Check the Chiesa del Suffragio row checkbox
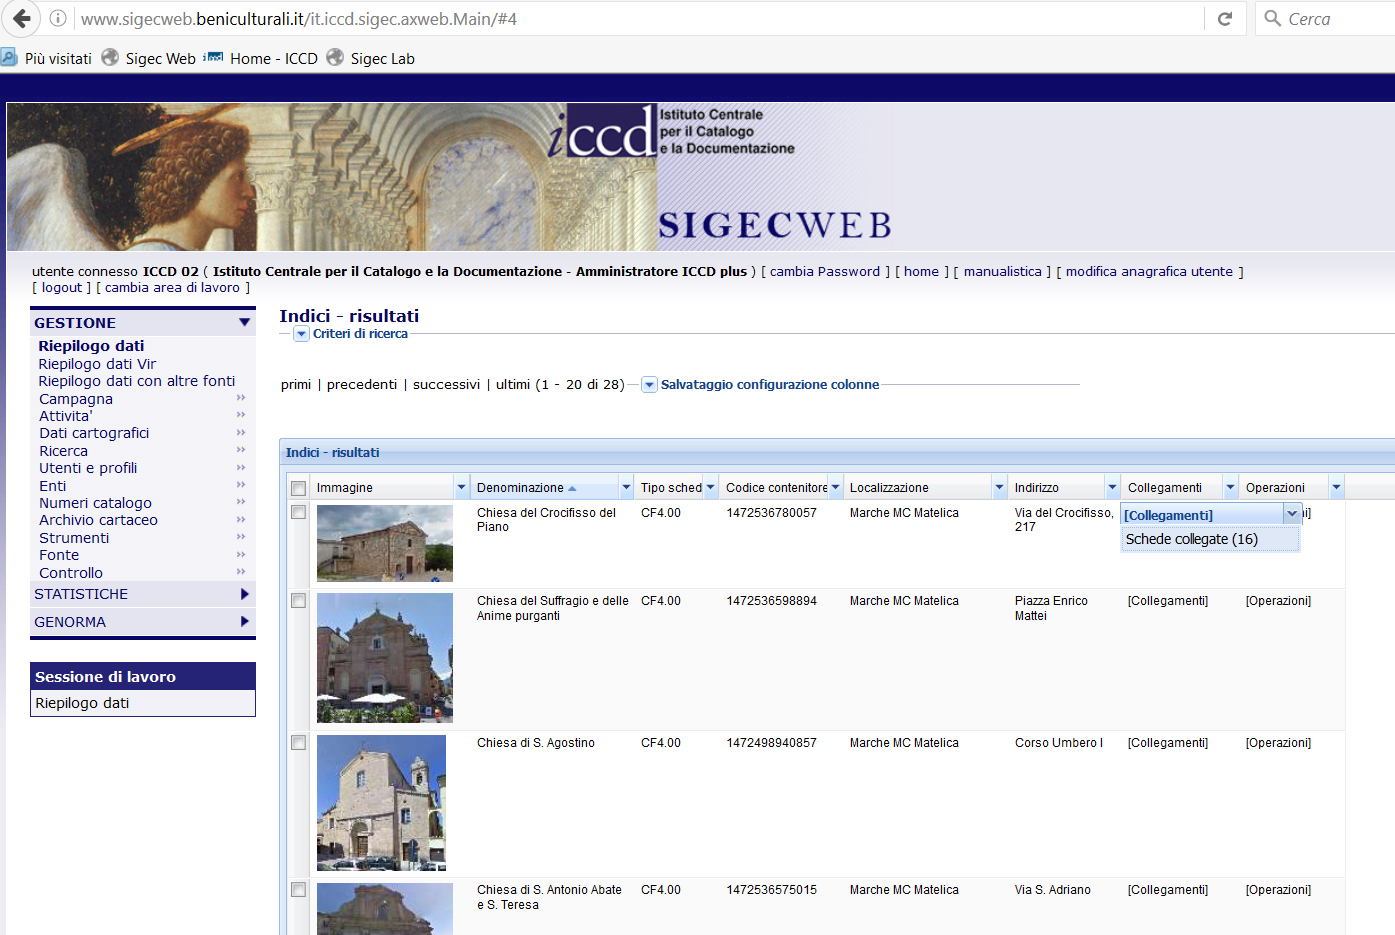The width and height of the screenshot is (1395, 935). tap(298, 601)
